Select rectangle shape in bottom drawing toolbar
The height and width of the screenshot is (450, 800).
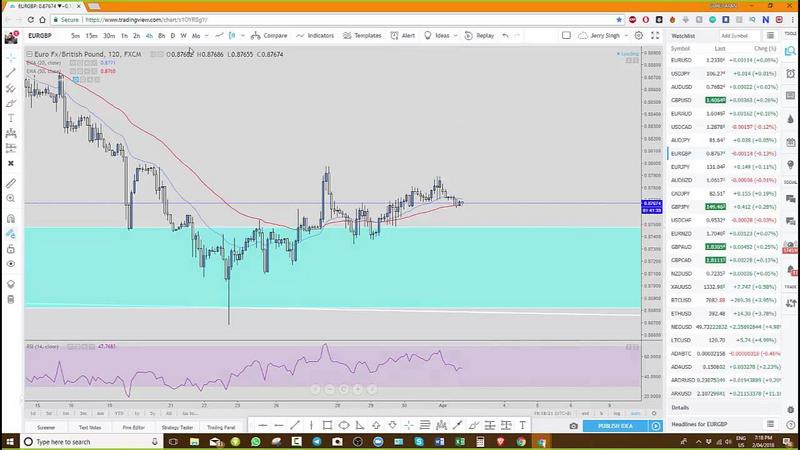point(328,425)
